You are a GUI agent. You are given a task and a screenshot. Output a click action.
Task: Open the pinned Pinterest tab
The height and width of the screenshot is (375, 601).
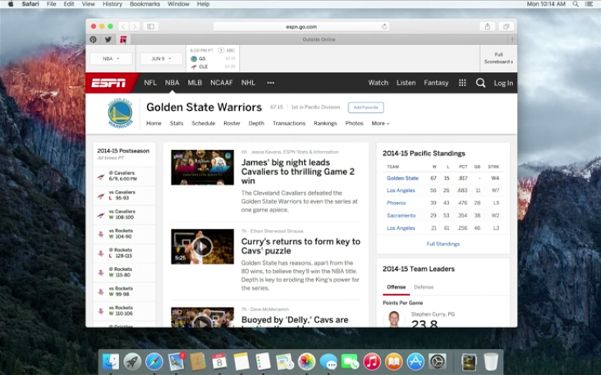(93, 39)
